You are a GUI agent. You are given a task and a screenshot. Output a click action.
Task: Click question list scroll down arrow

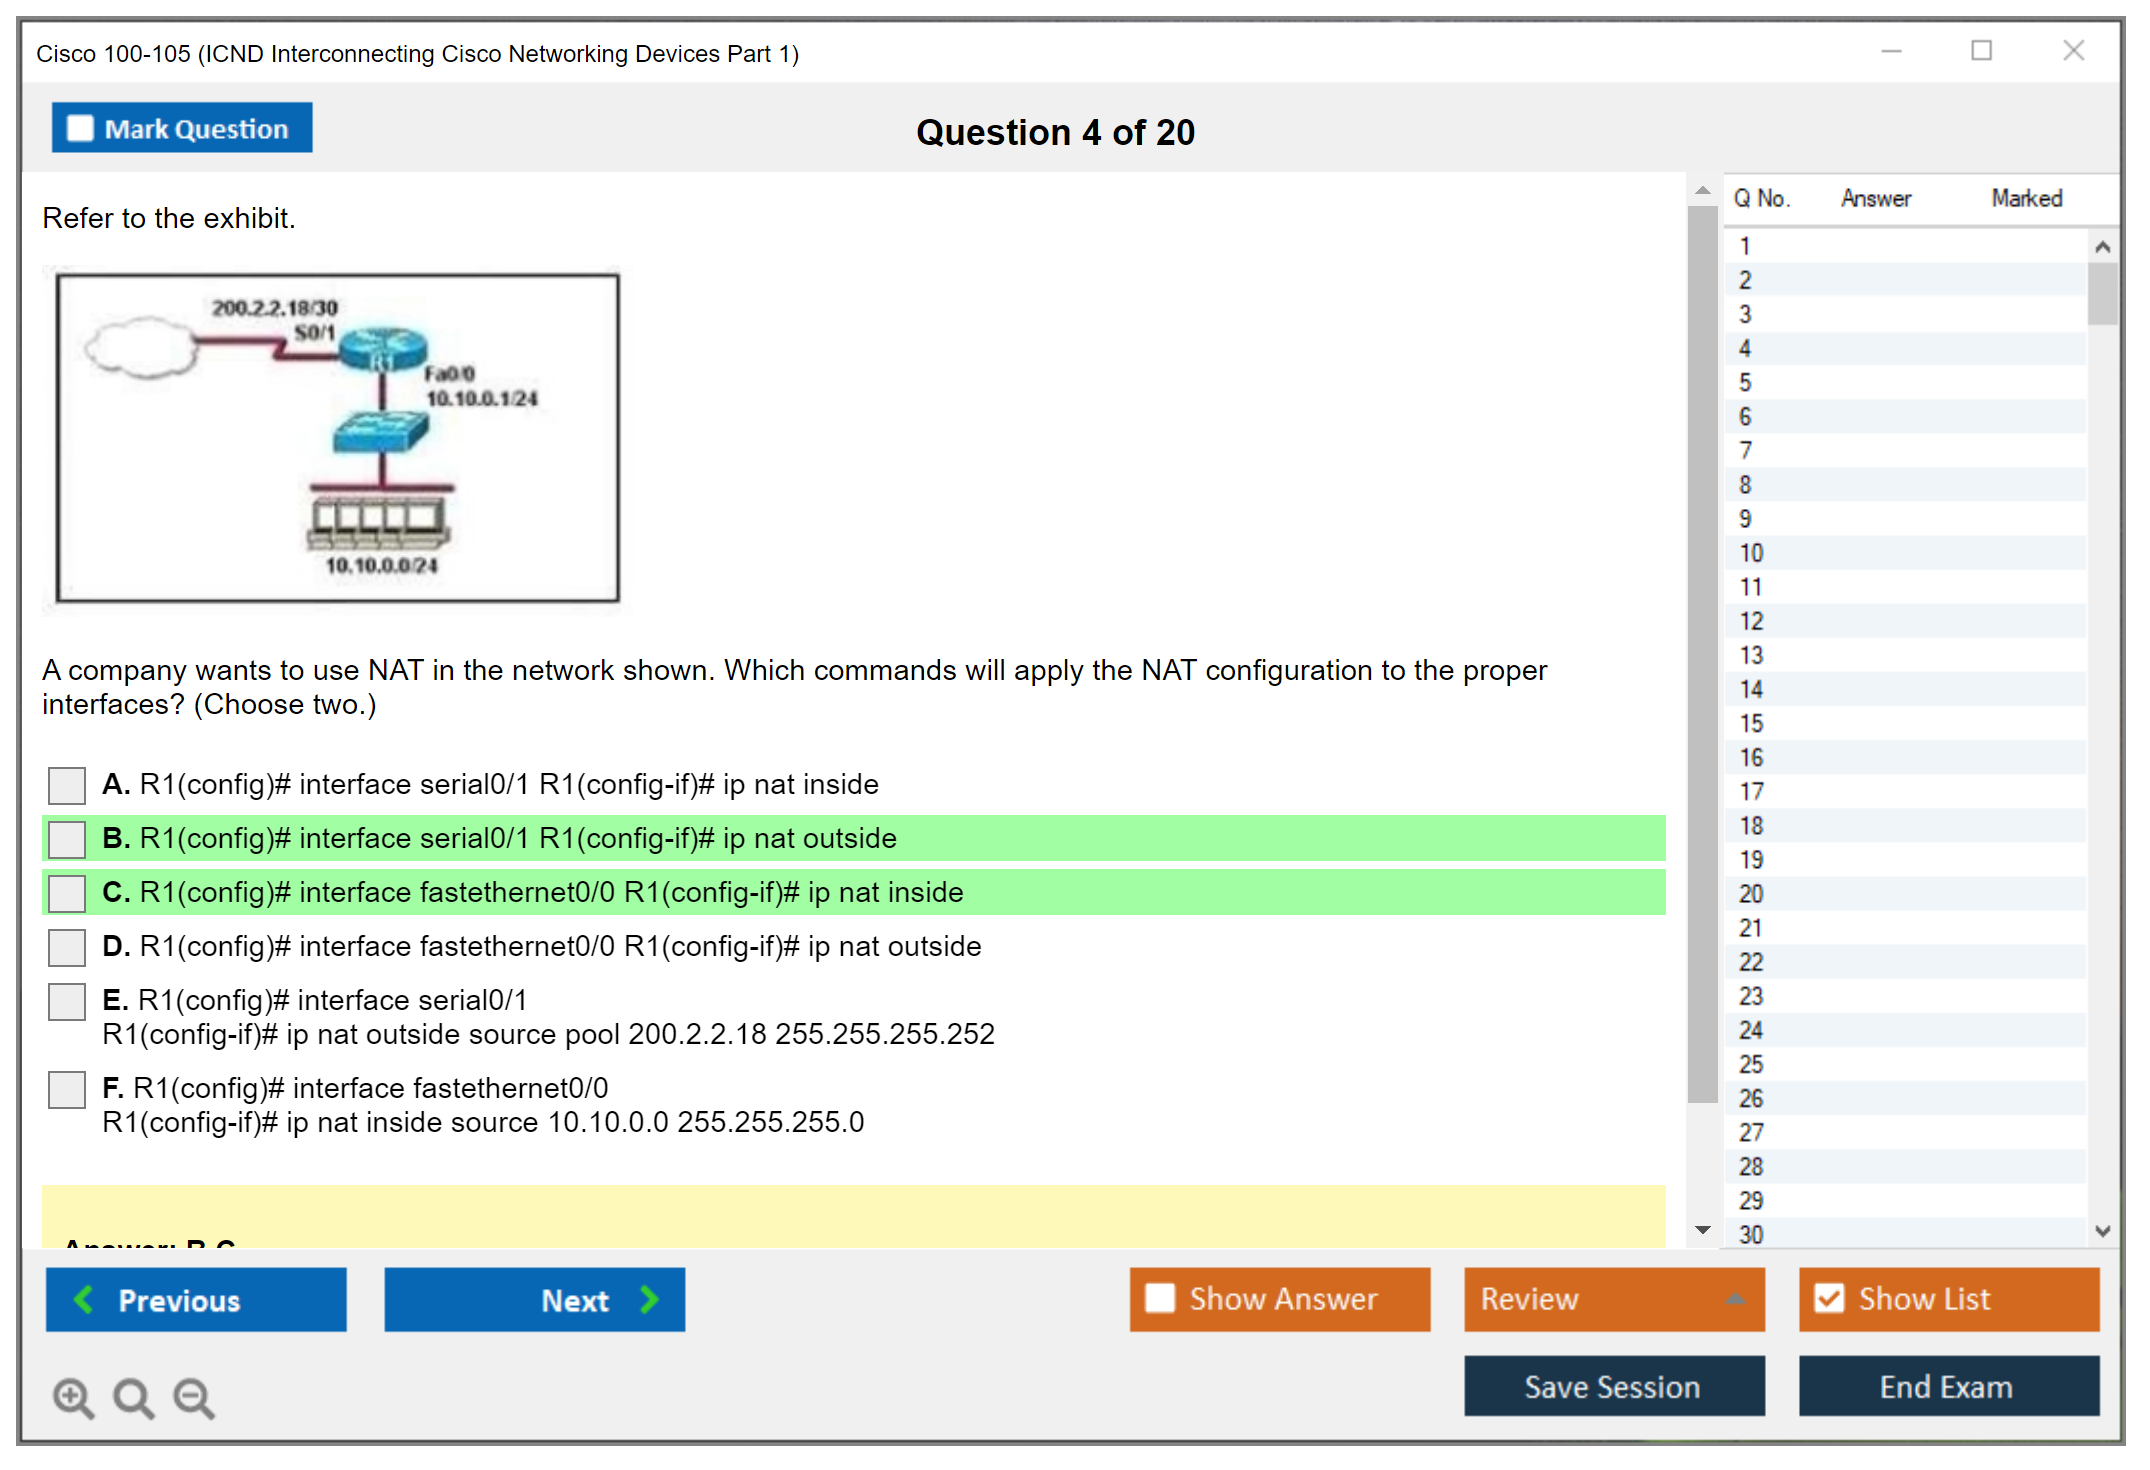point(2102,1231)
